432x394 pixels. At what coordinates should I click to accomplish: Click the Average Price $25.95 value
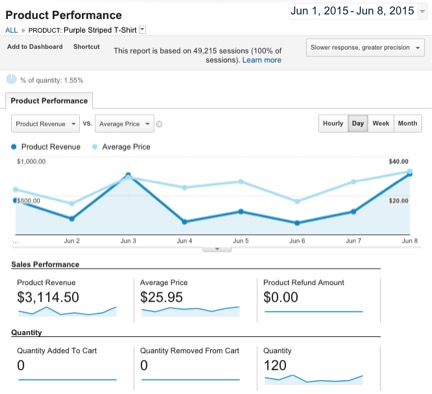[161, 297]
